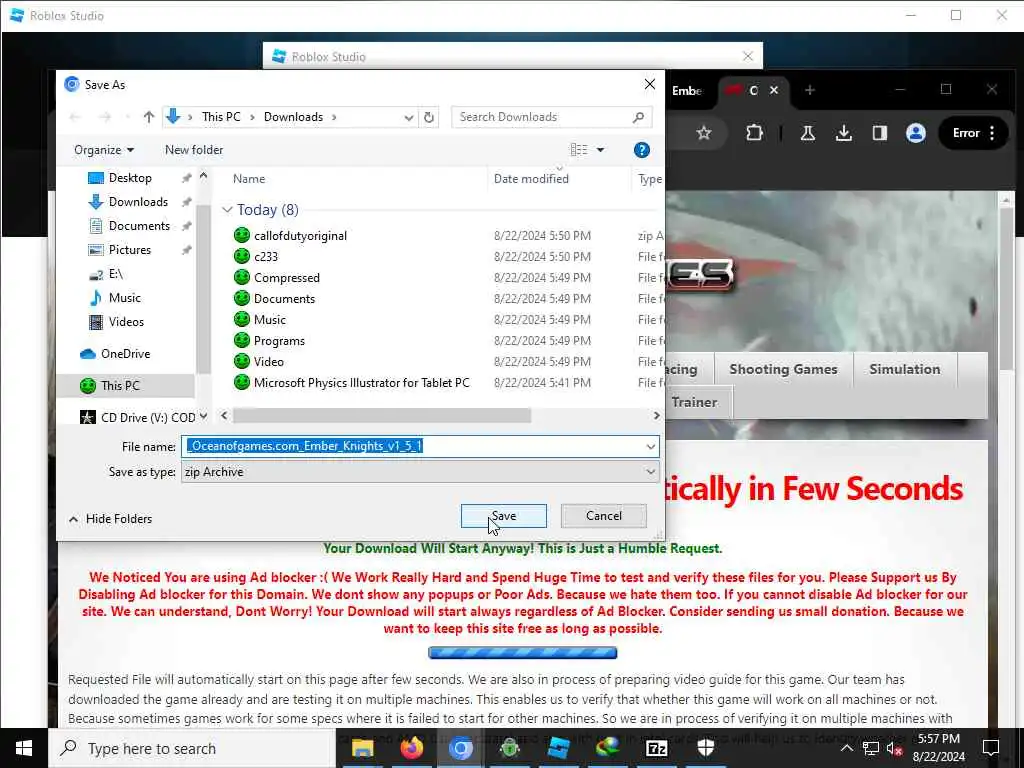Select This PC in the navigation pane
The width and height of the screenshot is (1024, 768).
(120, 385)
